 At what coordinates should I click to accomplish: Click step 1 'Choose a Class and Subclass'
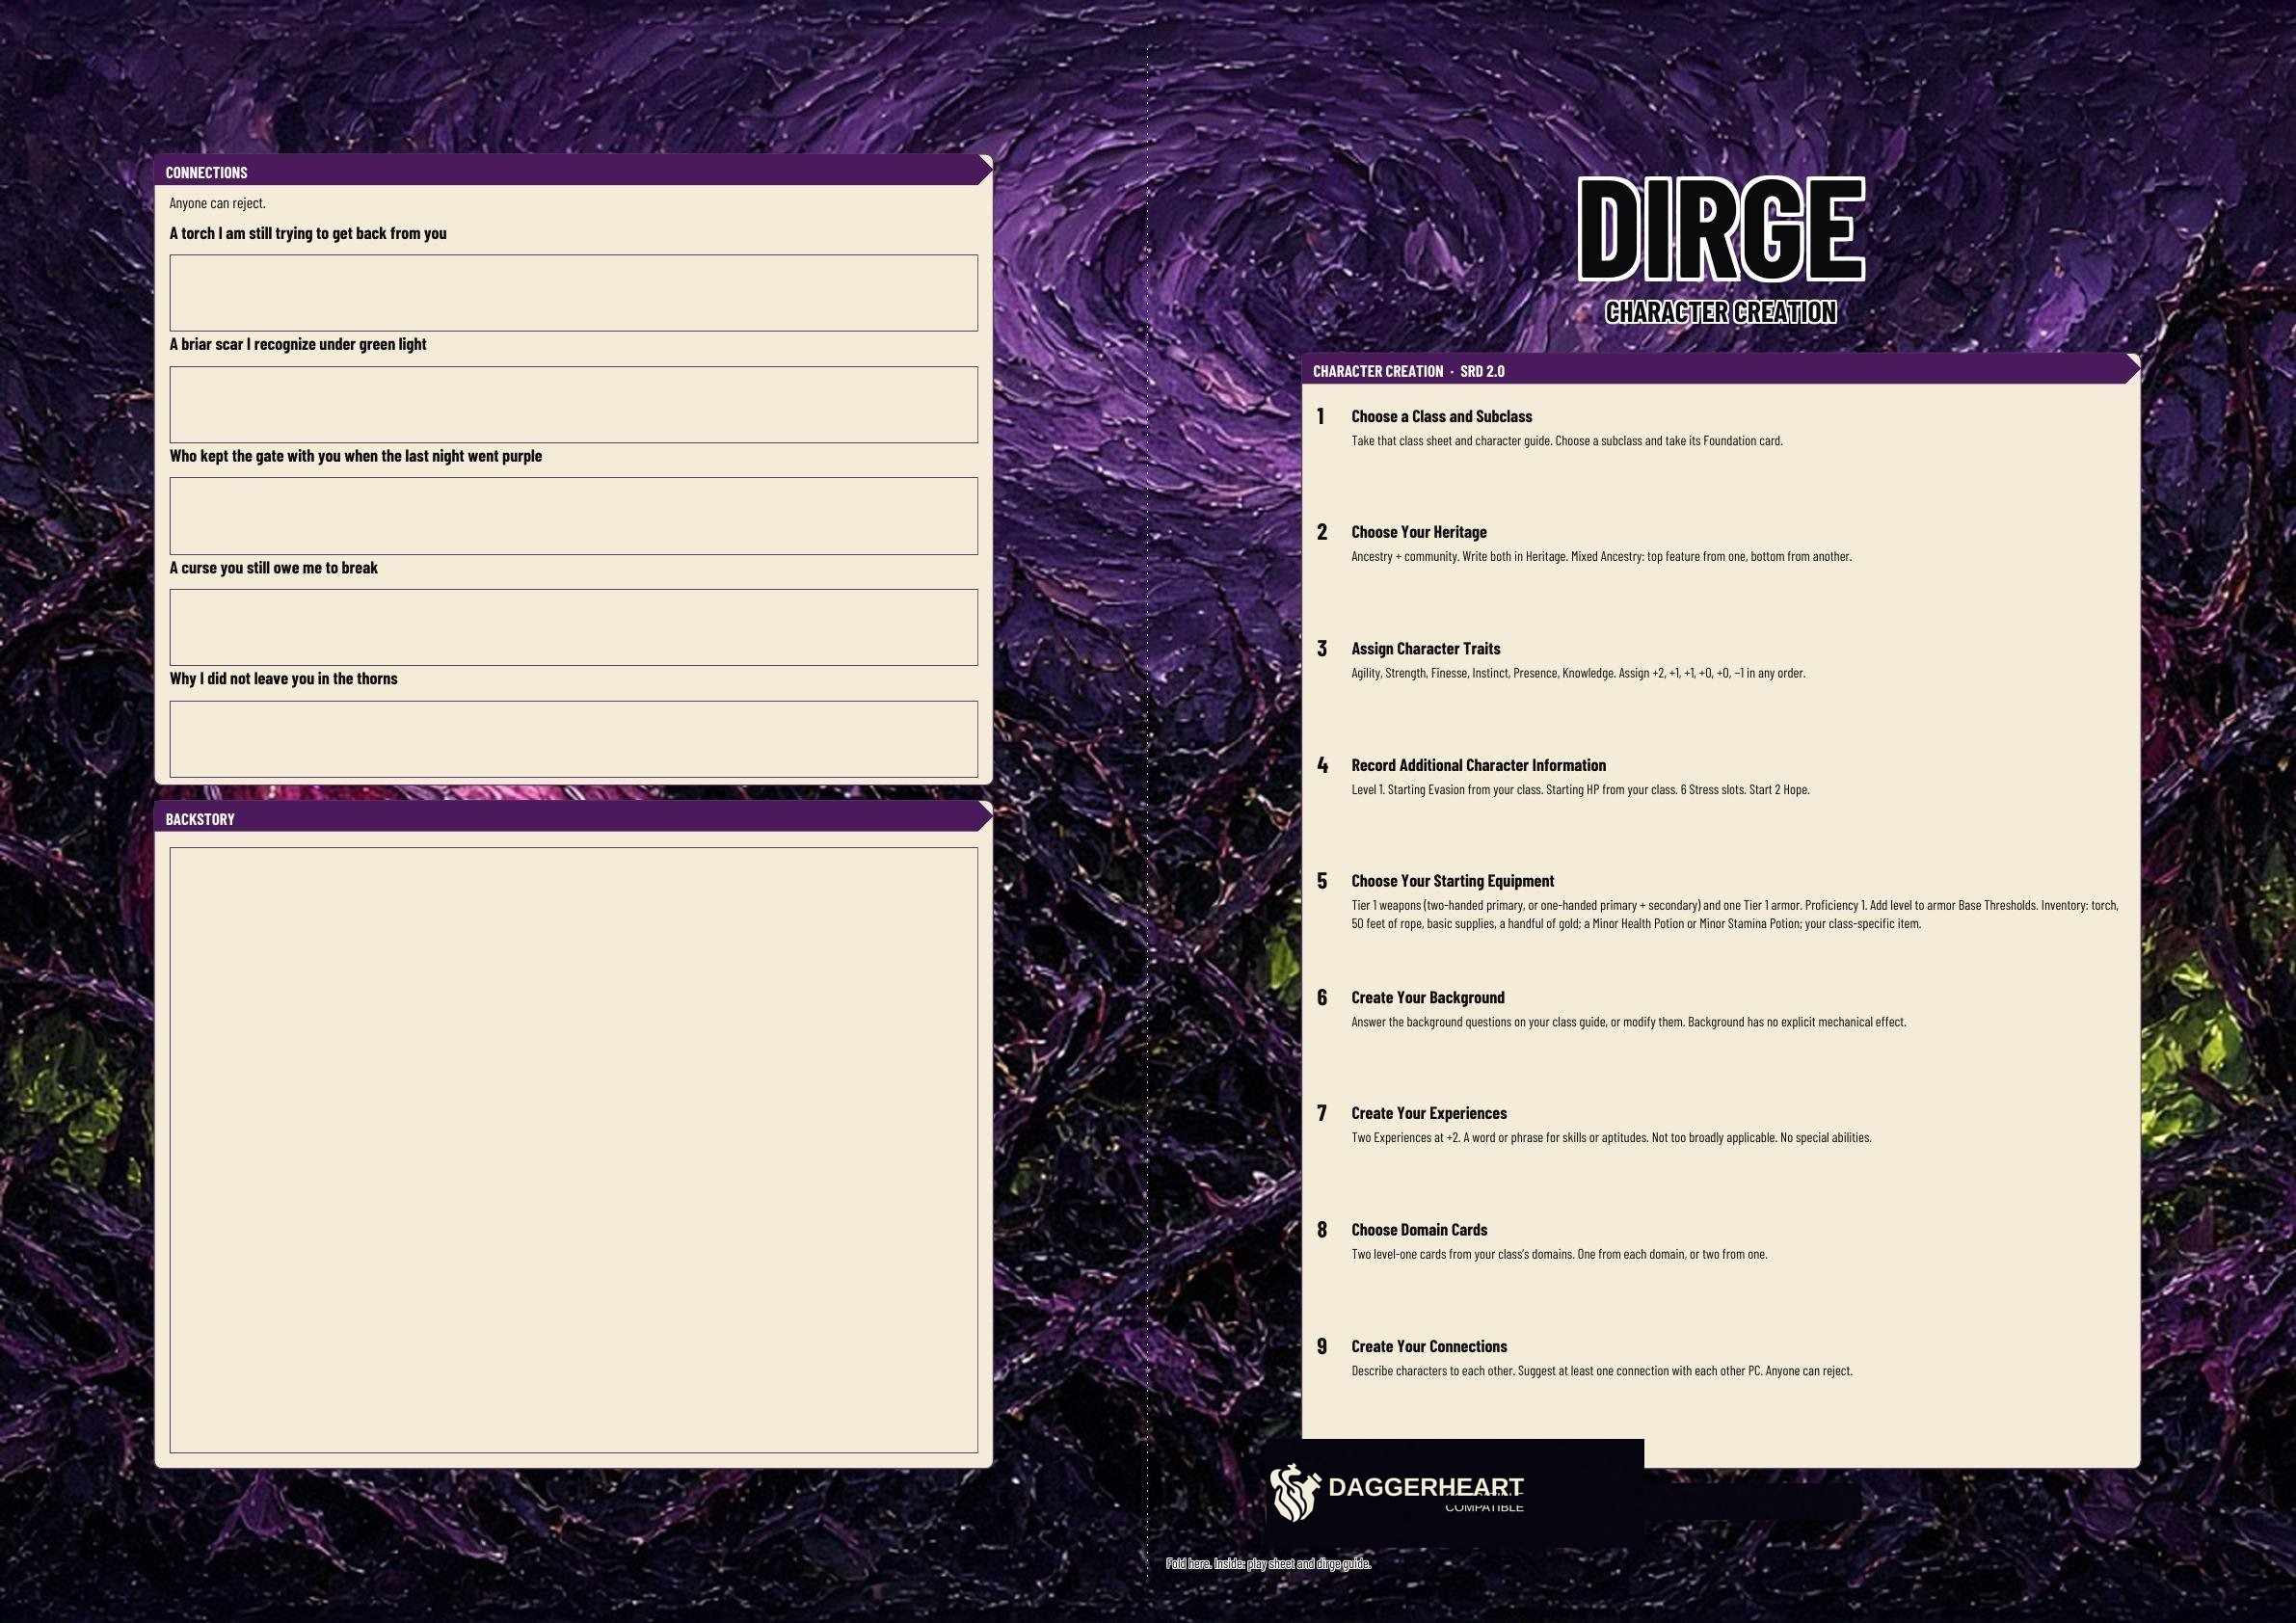coord(1441,416)
